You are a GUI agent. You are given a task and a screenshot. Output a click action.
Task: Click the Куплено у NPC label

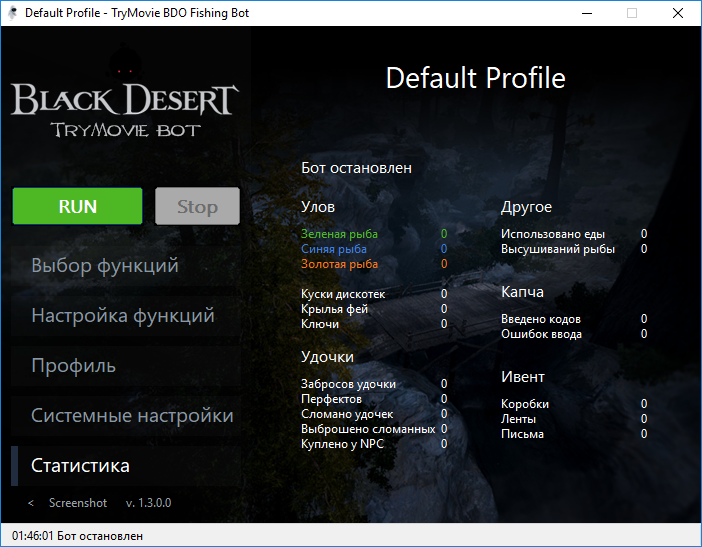tap(342, 444)
